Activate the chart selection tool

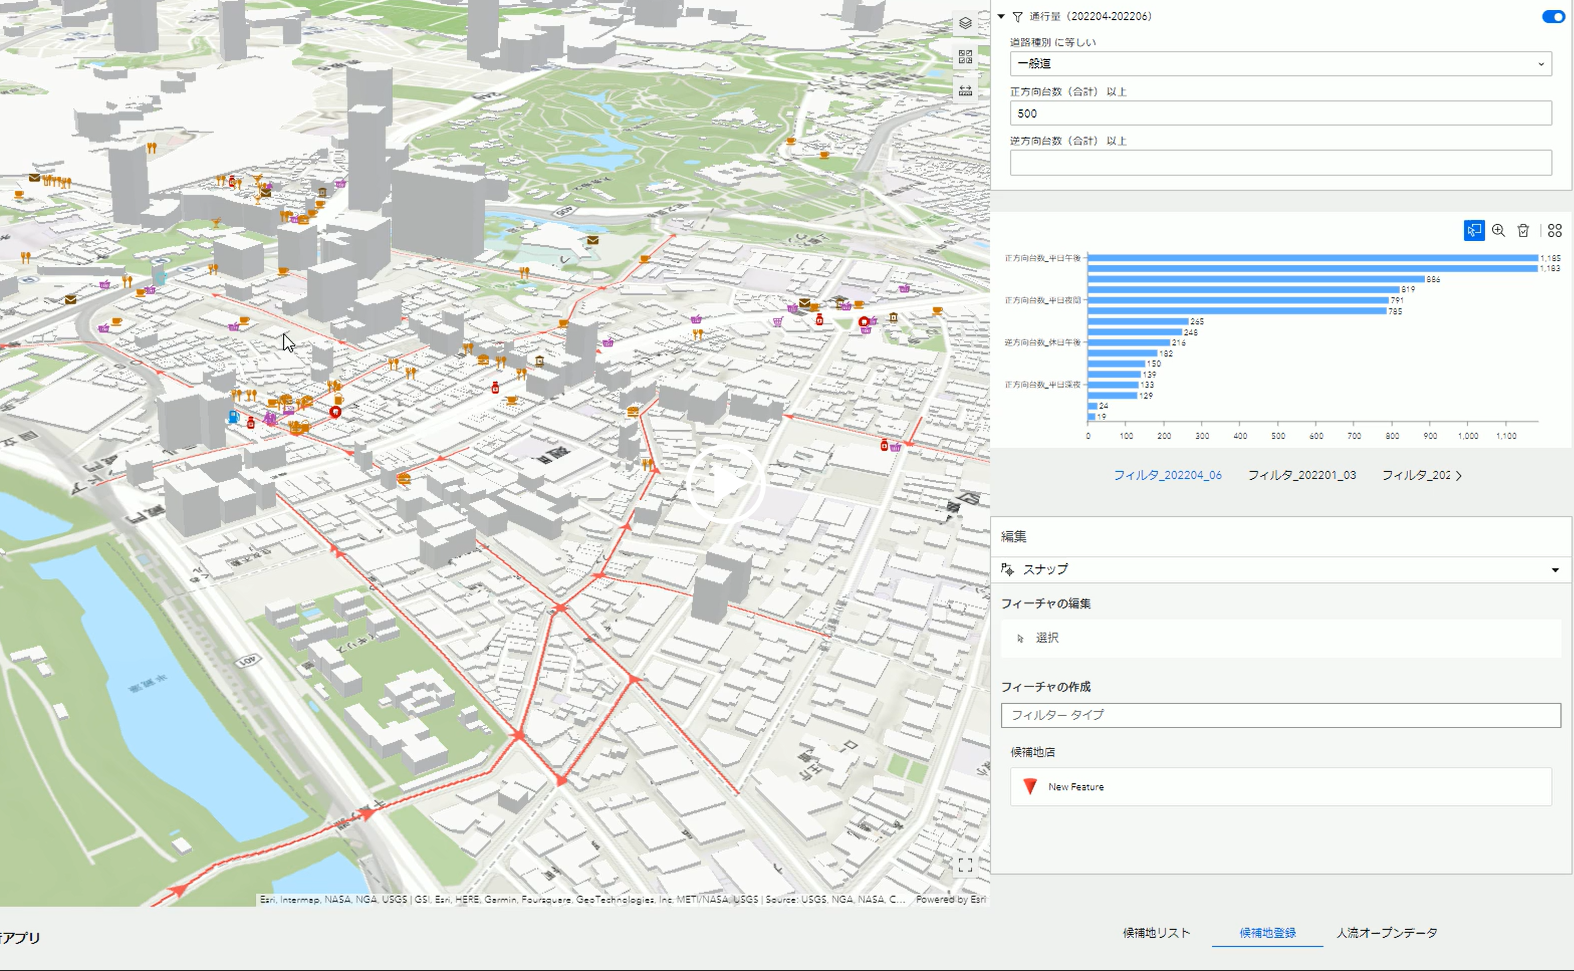point(1474,231)
